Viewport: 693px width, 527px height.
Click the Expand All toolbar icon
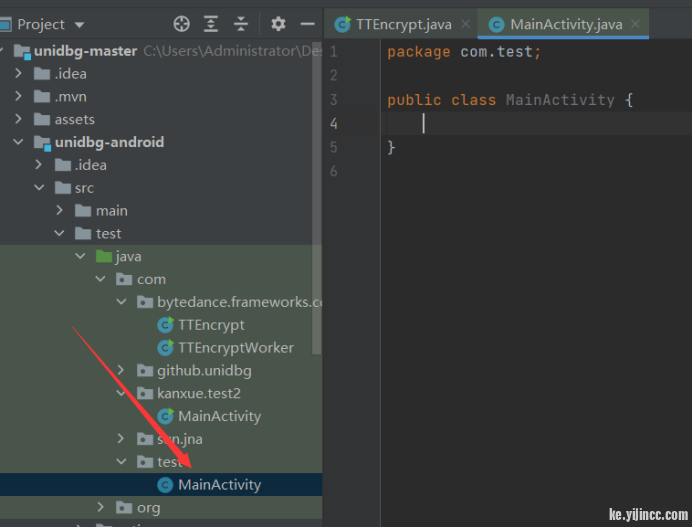pos(211,24)
